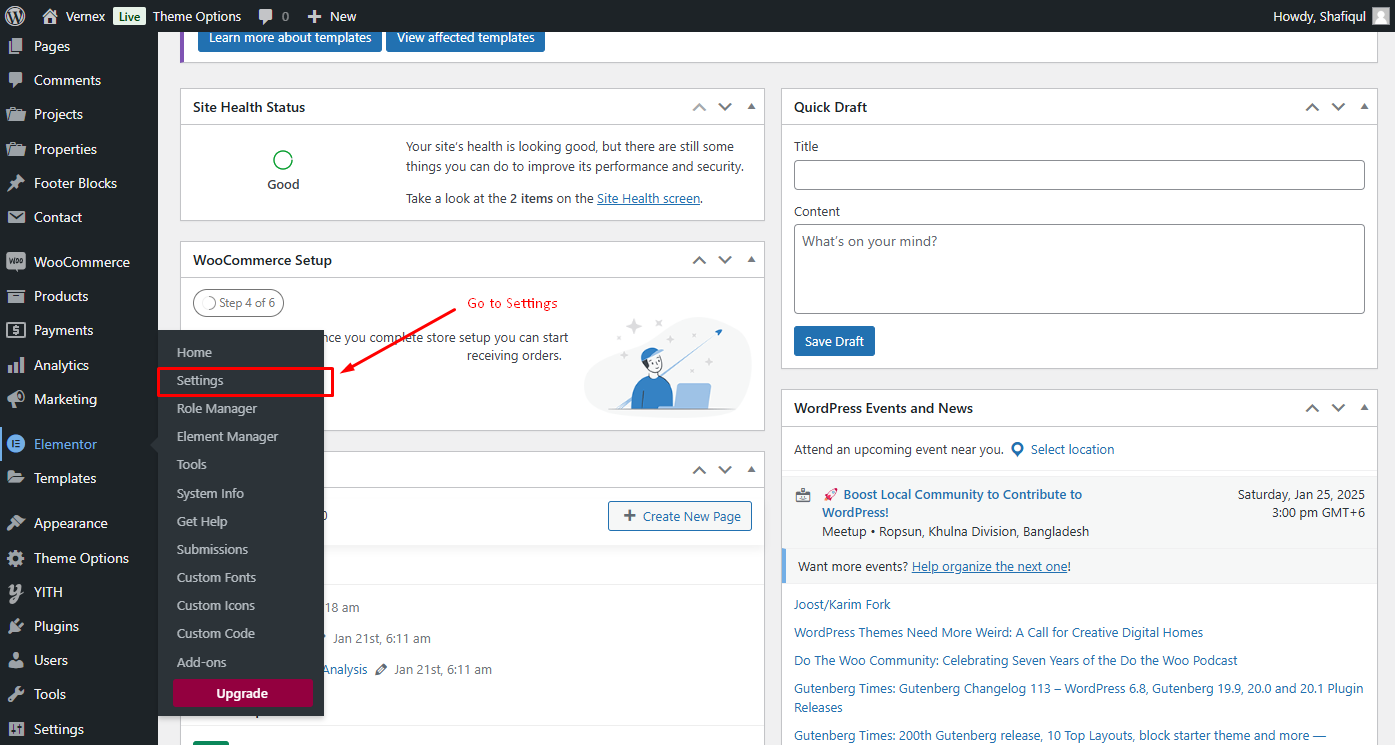Move WordPress Events and News widget up
The width and height of the screenshot is (1395, 745).
(x=1312, y=408)
